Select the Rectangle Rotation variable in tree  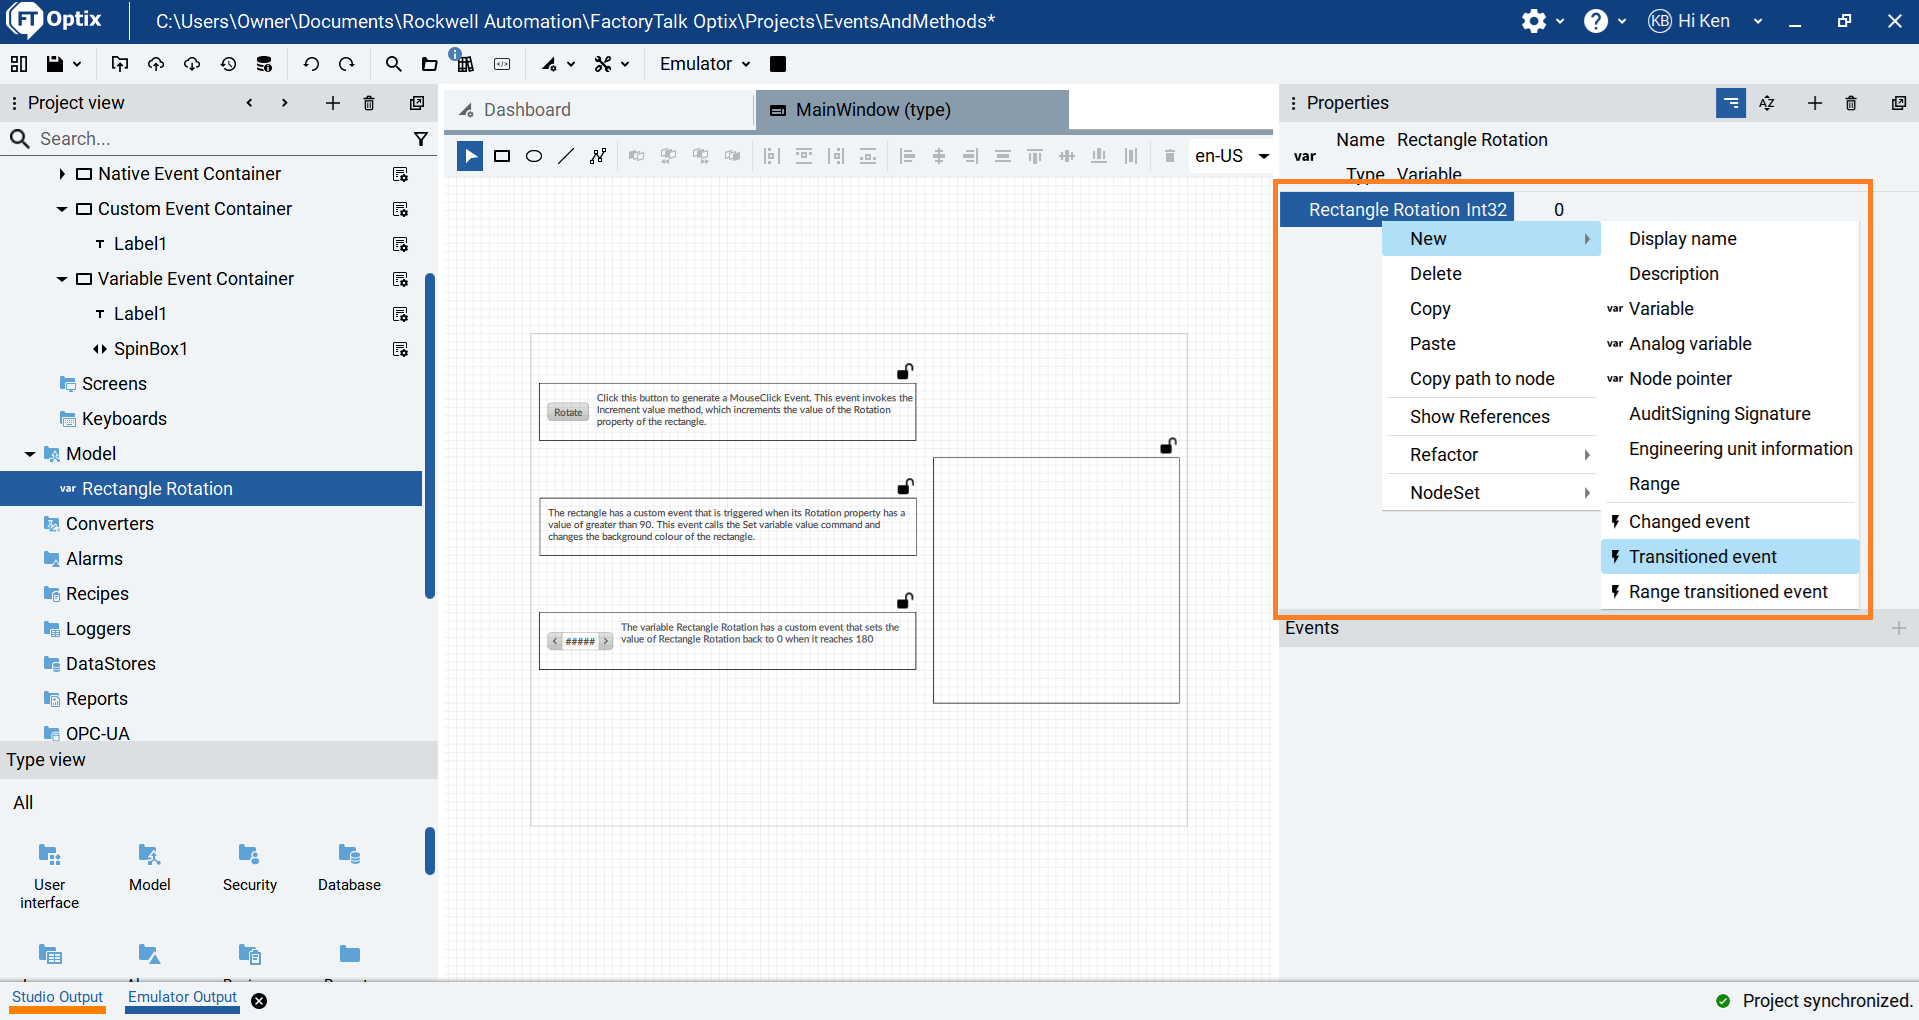tap(211, 489)
